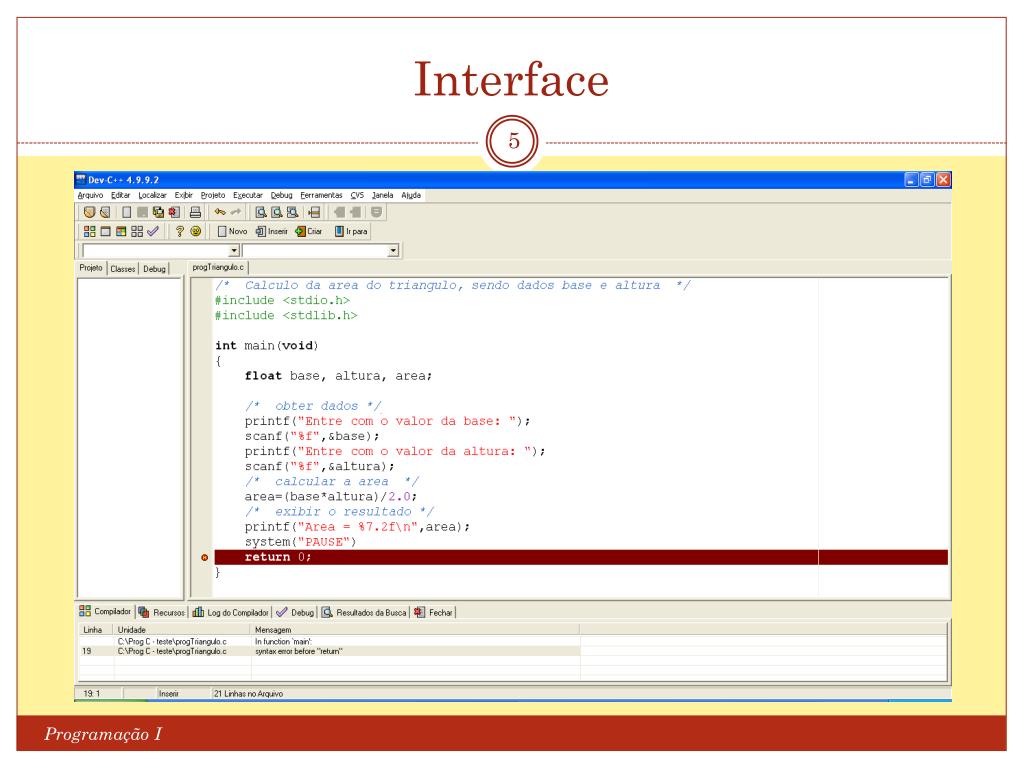Click '21 Linhas no Arquivo' in status bar
The height and width of the screenshot is (768, 1024).
coord(248,694)
